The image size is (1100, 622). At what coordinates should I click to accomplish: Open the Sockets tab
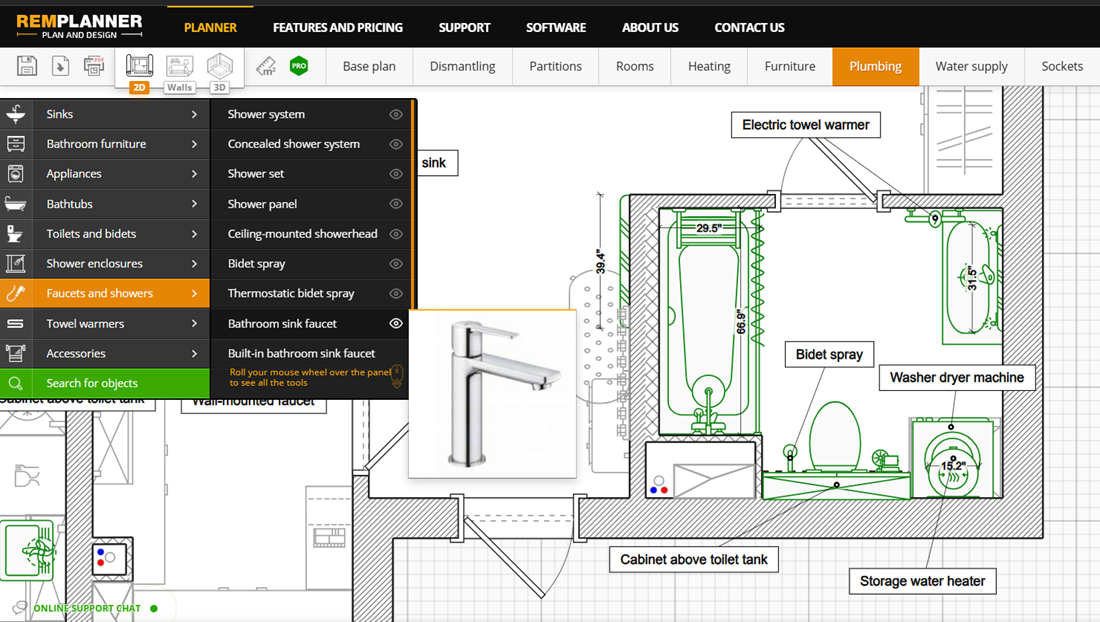tap(1062, 67)
